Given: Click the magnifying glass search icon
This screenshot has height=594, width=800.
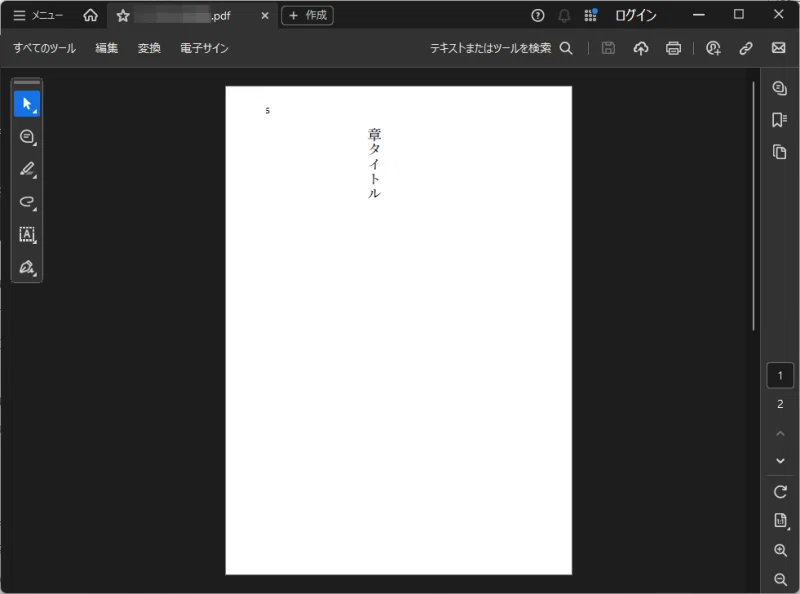Looking at the screenshot, I should click(566, 48).
